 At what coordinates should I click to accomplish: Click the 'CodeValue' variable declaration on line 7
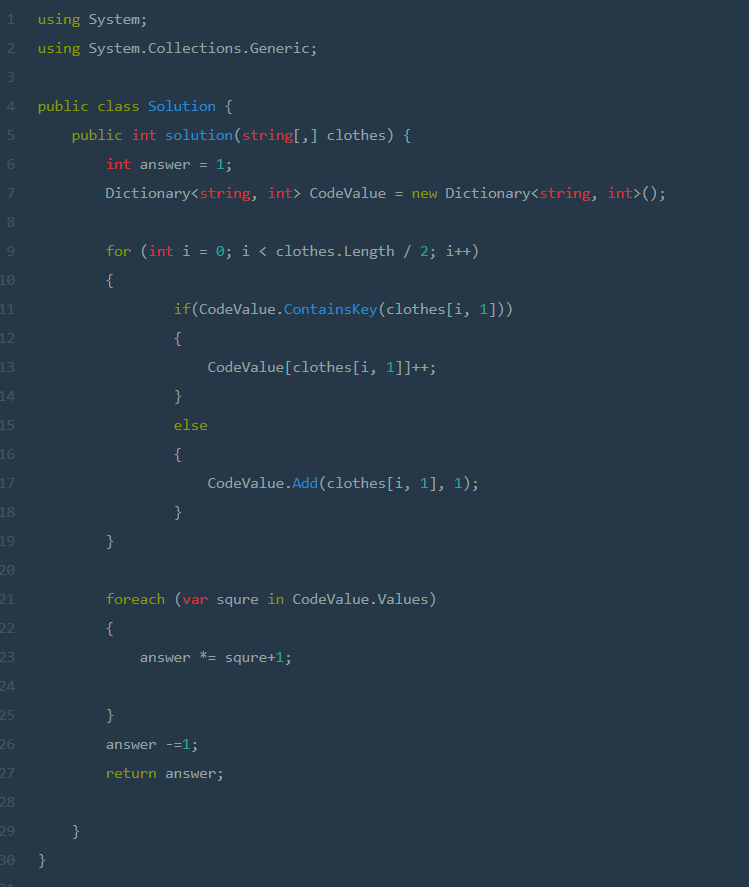(347, 193)
